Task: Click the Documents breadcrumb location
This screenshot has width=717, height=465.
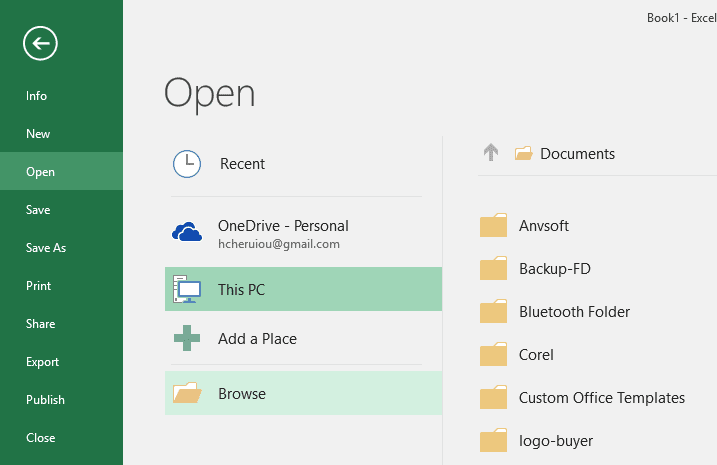Action: point(577,154)
